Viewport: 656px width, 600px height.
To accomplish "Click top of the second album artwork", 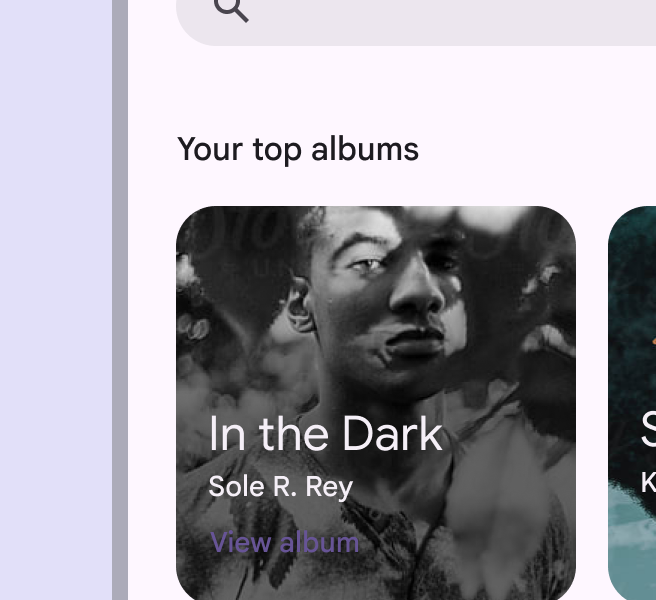I will (633, 225).
